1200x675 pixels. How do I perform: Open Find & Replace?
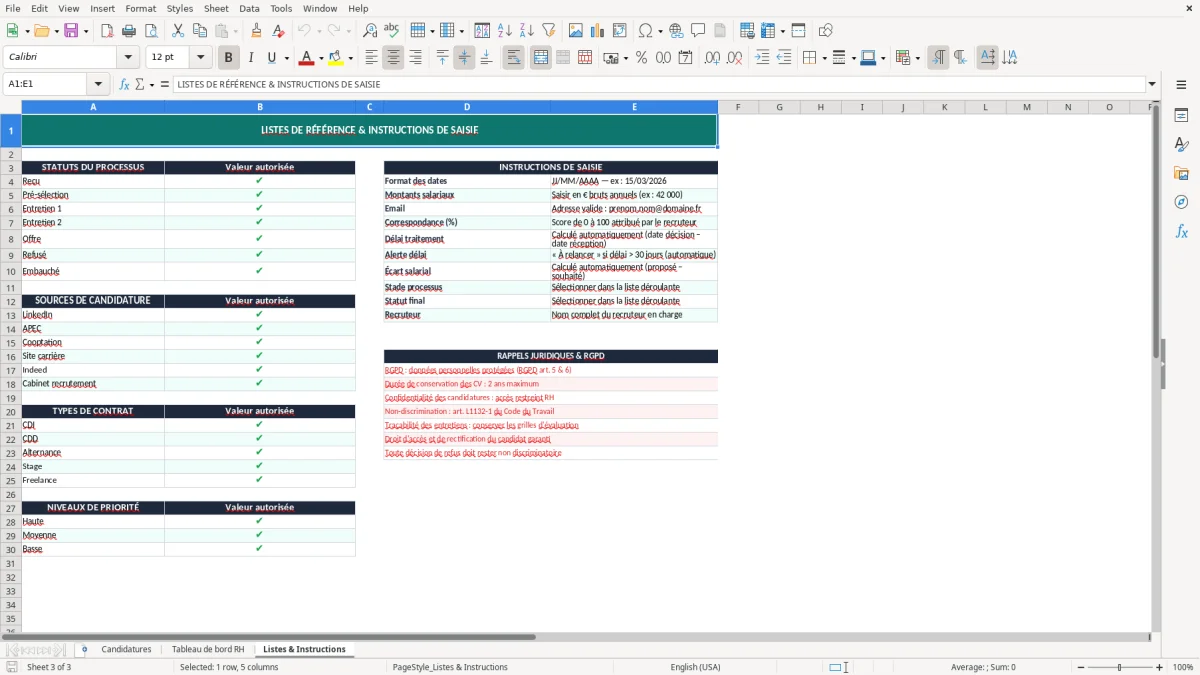[x=370, y=31]
